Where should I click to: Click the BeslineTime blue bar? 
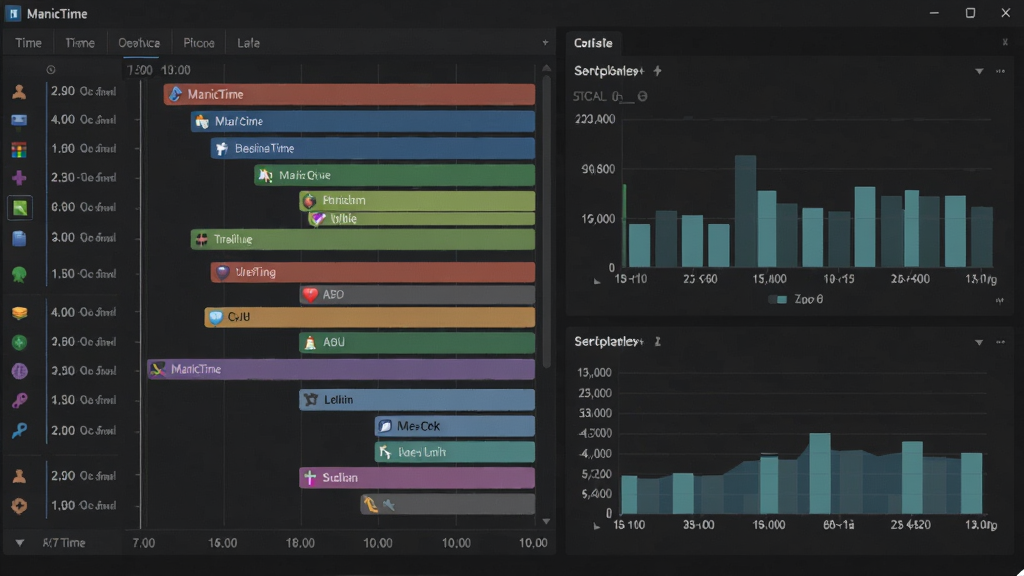pyautogui.click(x=373, y=148)
